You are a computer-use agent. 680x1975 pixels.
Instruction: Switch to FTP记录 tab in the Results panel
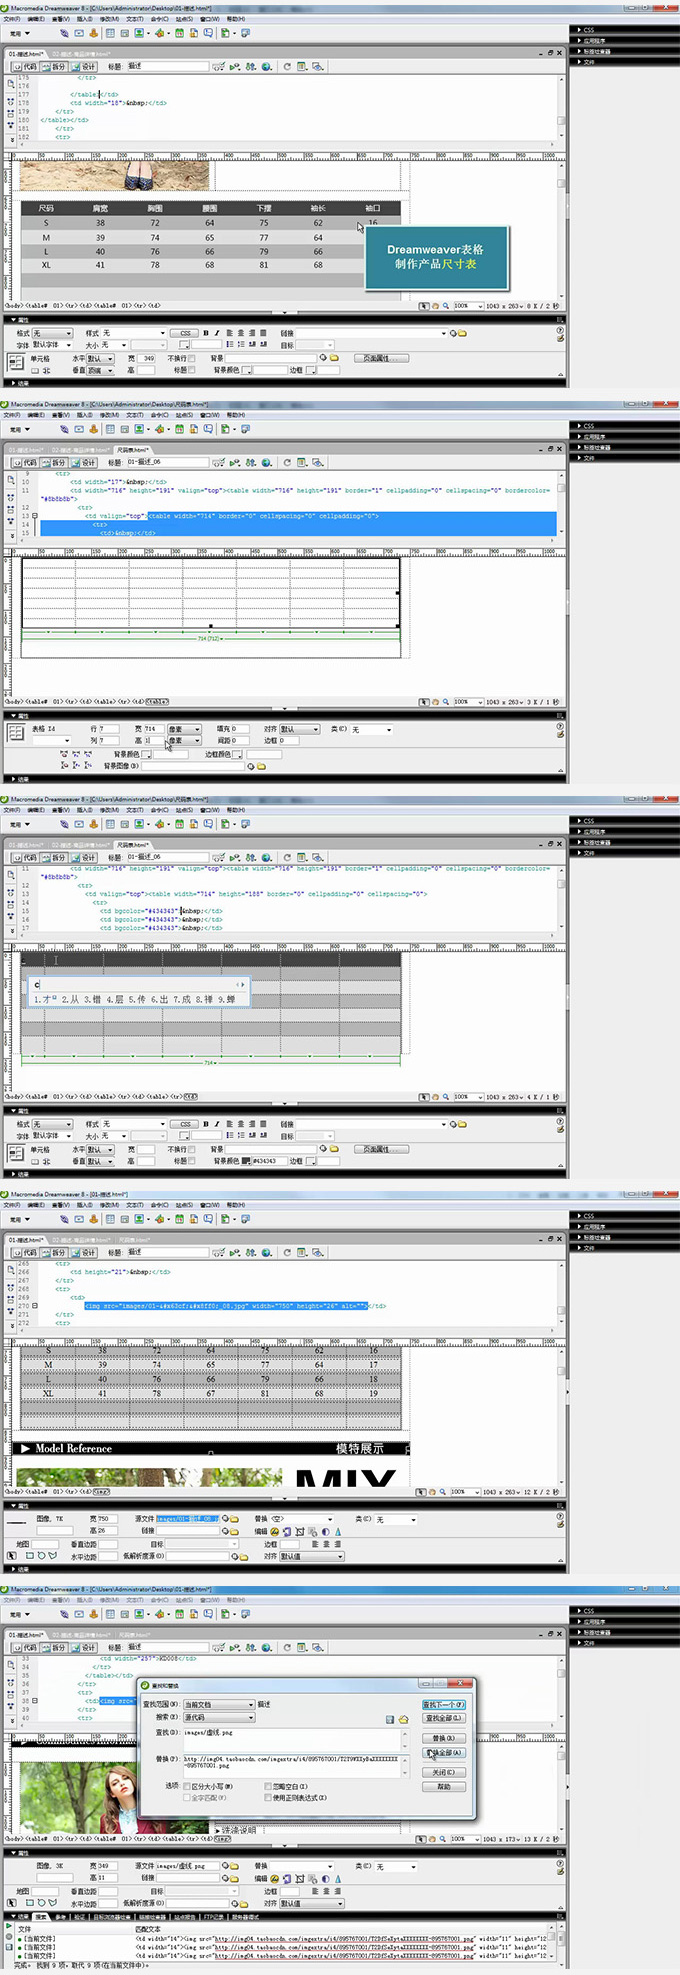[213, 1916]
